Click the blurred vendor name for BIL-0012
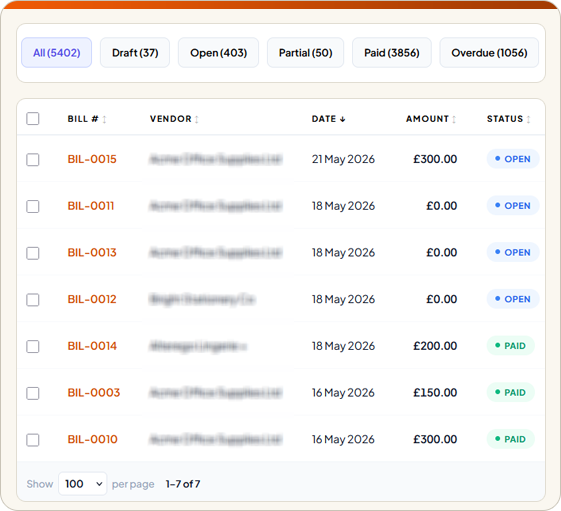The width and height of the screenshot is (561, 511). (202, 299)
